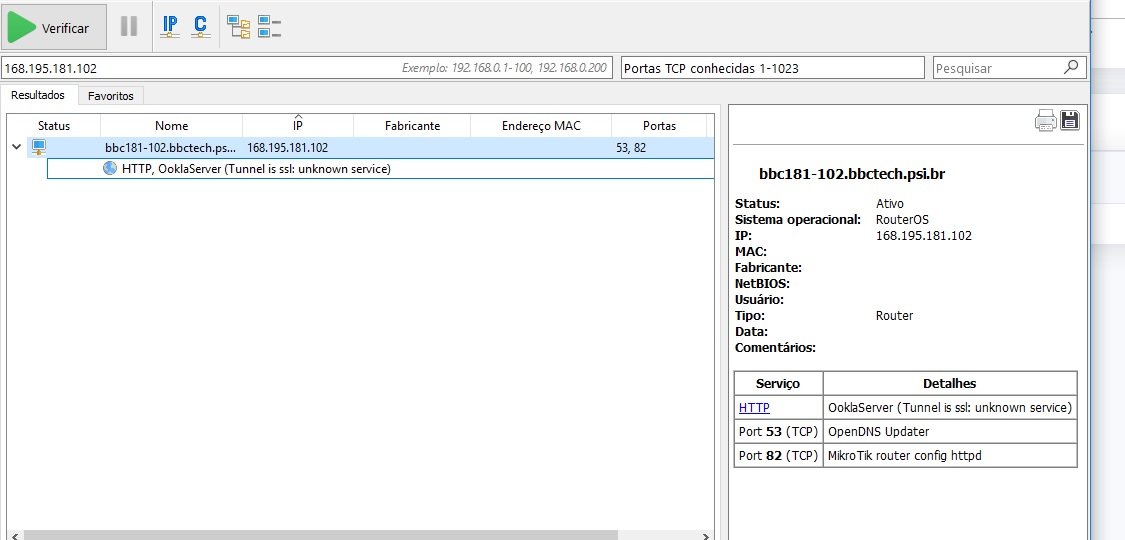1125x540 pixels.
Task: Sort by the Fabricante column header
Action: tap(413, 125)
